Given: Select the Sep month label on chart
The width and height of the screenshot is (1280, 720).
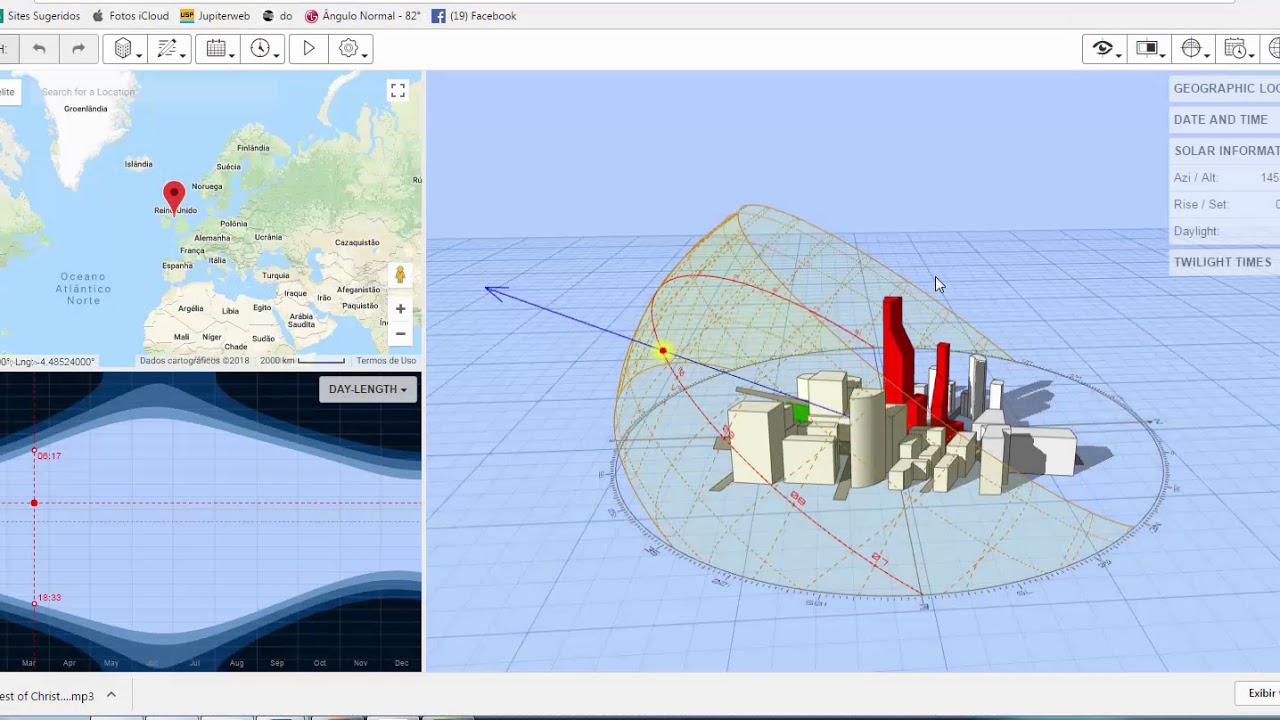Looking at the screenshot, I should tap(277, 663).
